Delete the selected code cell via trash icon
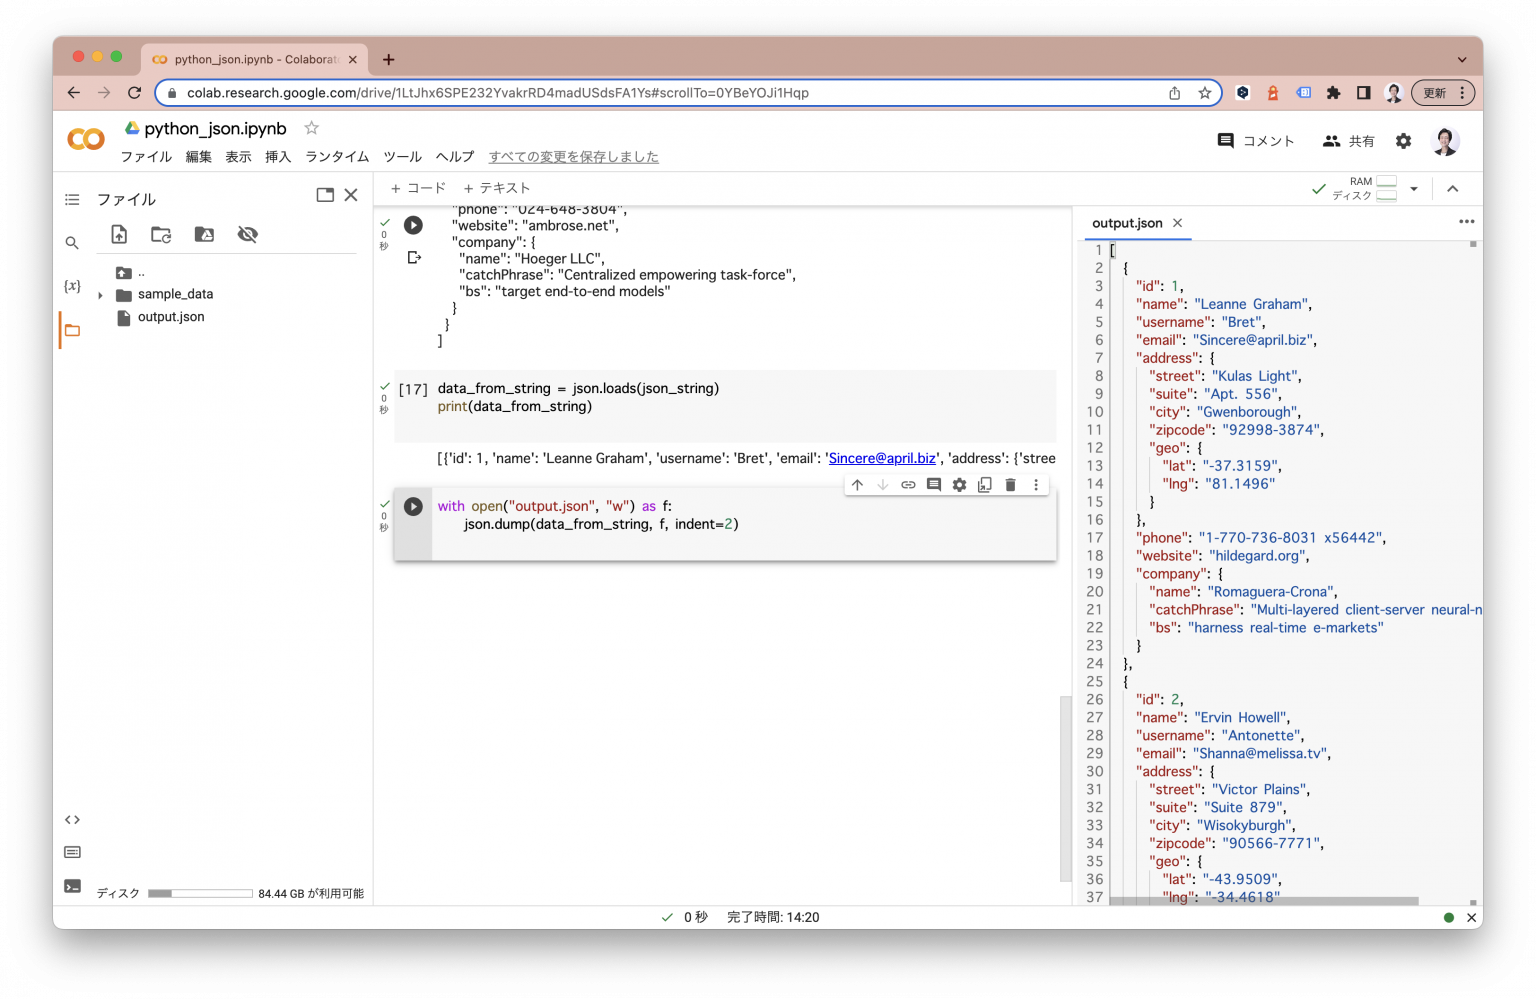Image resolution: width=1536 pixels, height=999 pixels. pos(1010,484)
